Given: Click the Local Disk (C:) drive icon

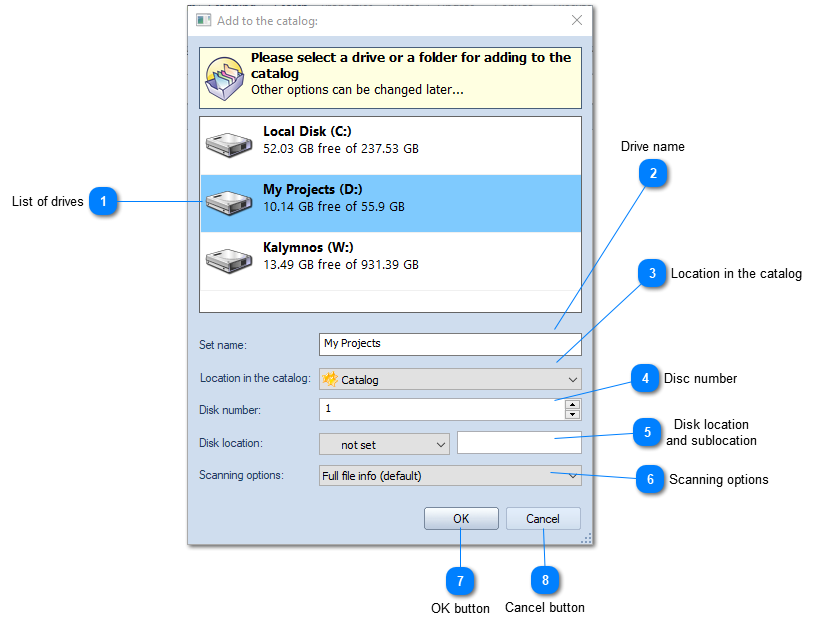Looking at the screenshot, I should pos(229,142).
